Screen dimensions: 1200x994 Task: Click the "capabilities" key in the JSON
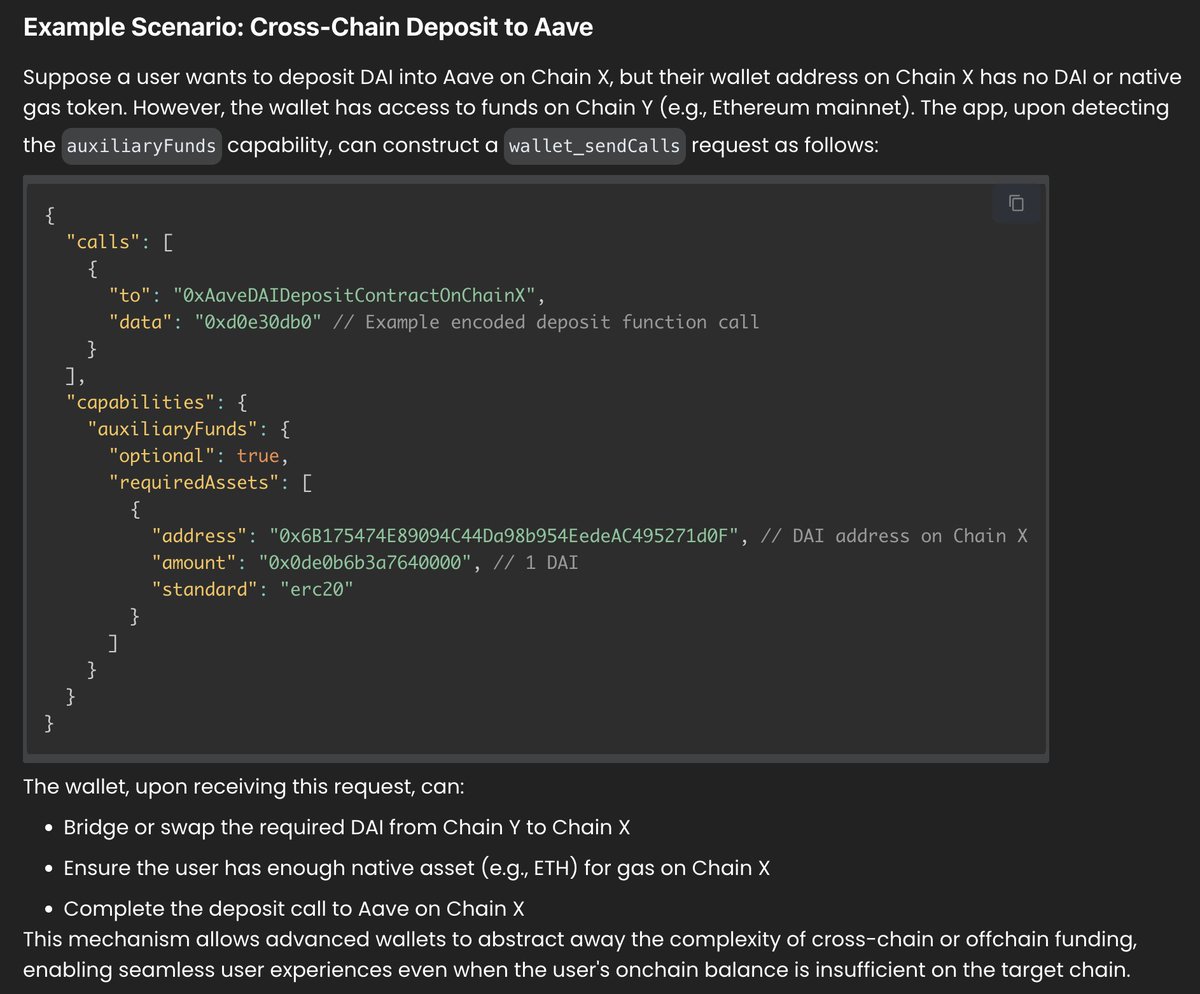[x=141, y=402]
